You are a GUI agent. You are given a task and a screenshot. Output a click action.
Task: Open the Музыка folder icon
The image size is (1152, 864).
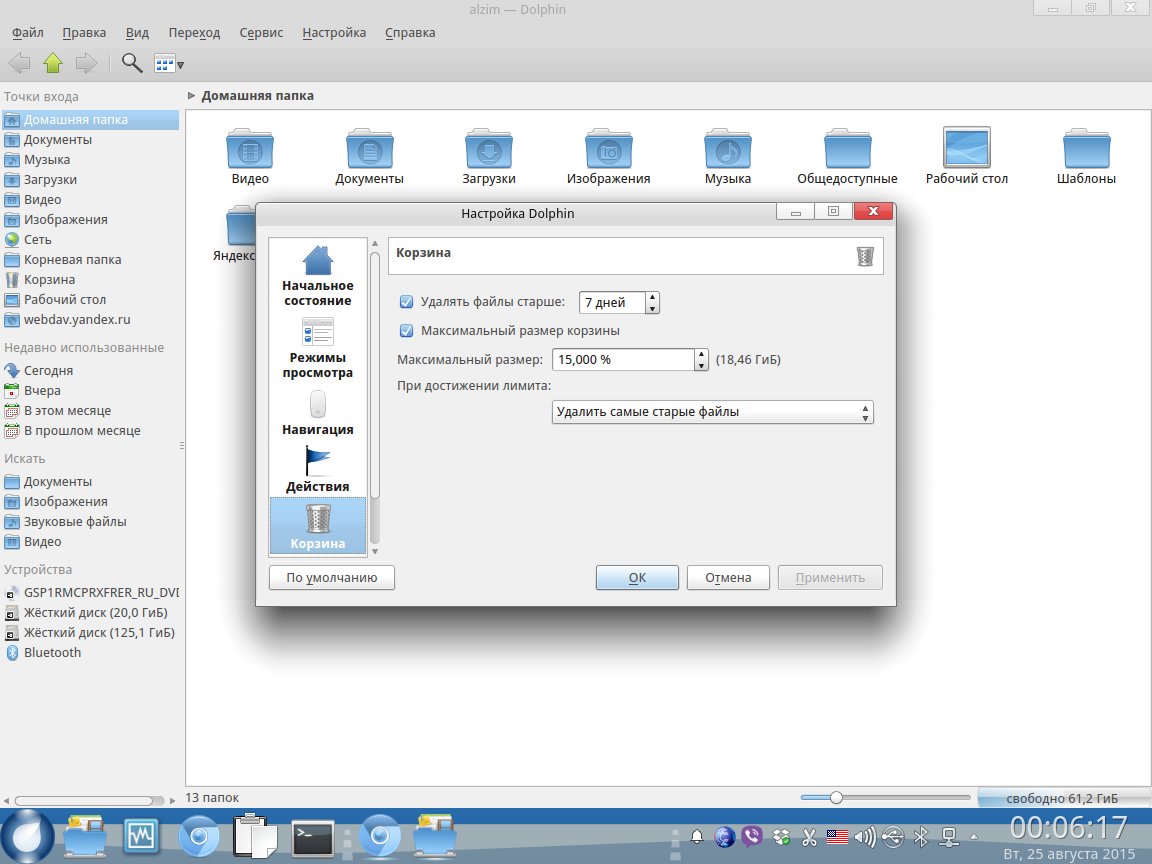coord(727,150)
